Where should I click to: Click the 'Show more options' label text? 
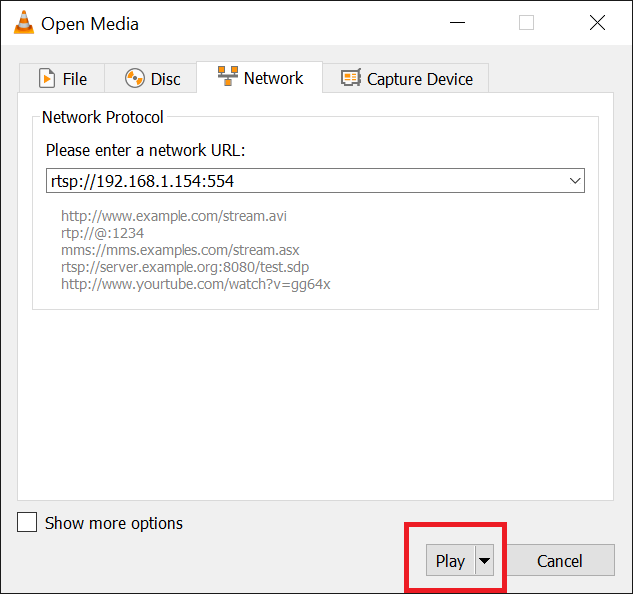(x=114, y=523)
